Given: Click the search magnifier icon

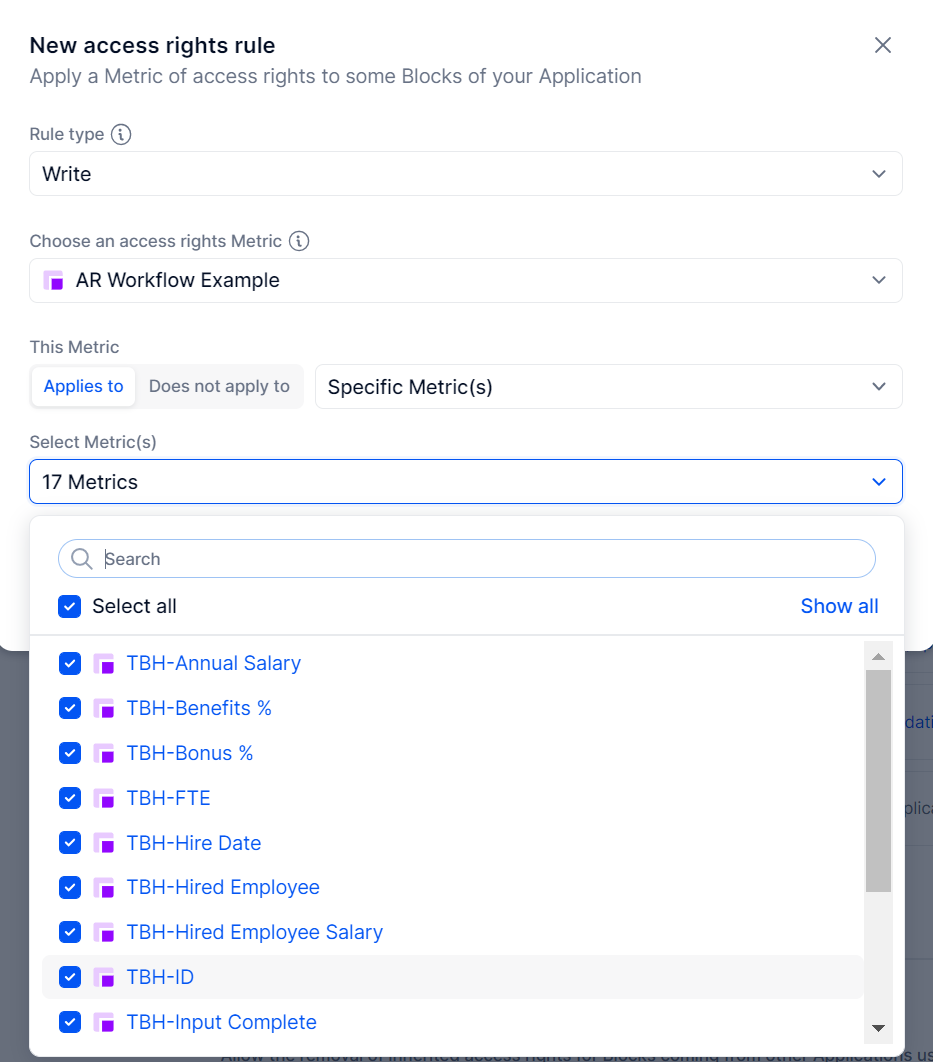Looking at the screenshot, I should tap(82, 559).
